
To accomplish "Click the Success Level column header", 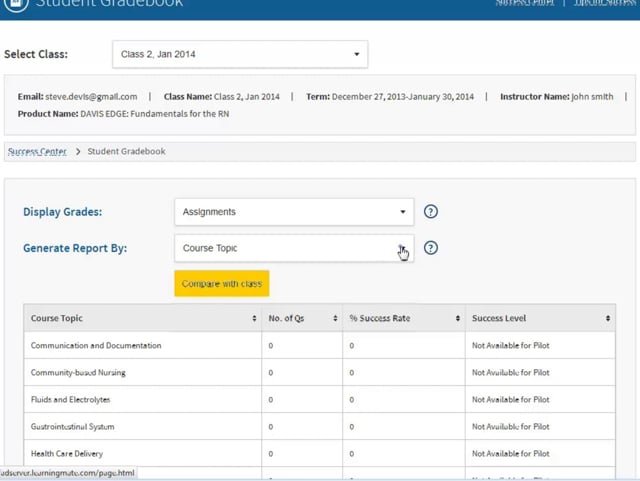I will click(x=540, y=318).
